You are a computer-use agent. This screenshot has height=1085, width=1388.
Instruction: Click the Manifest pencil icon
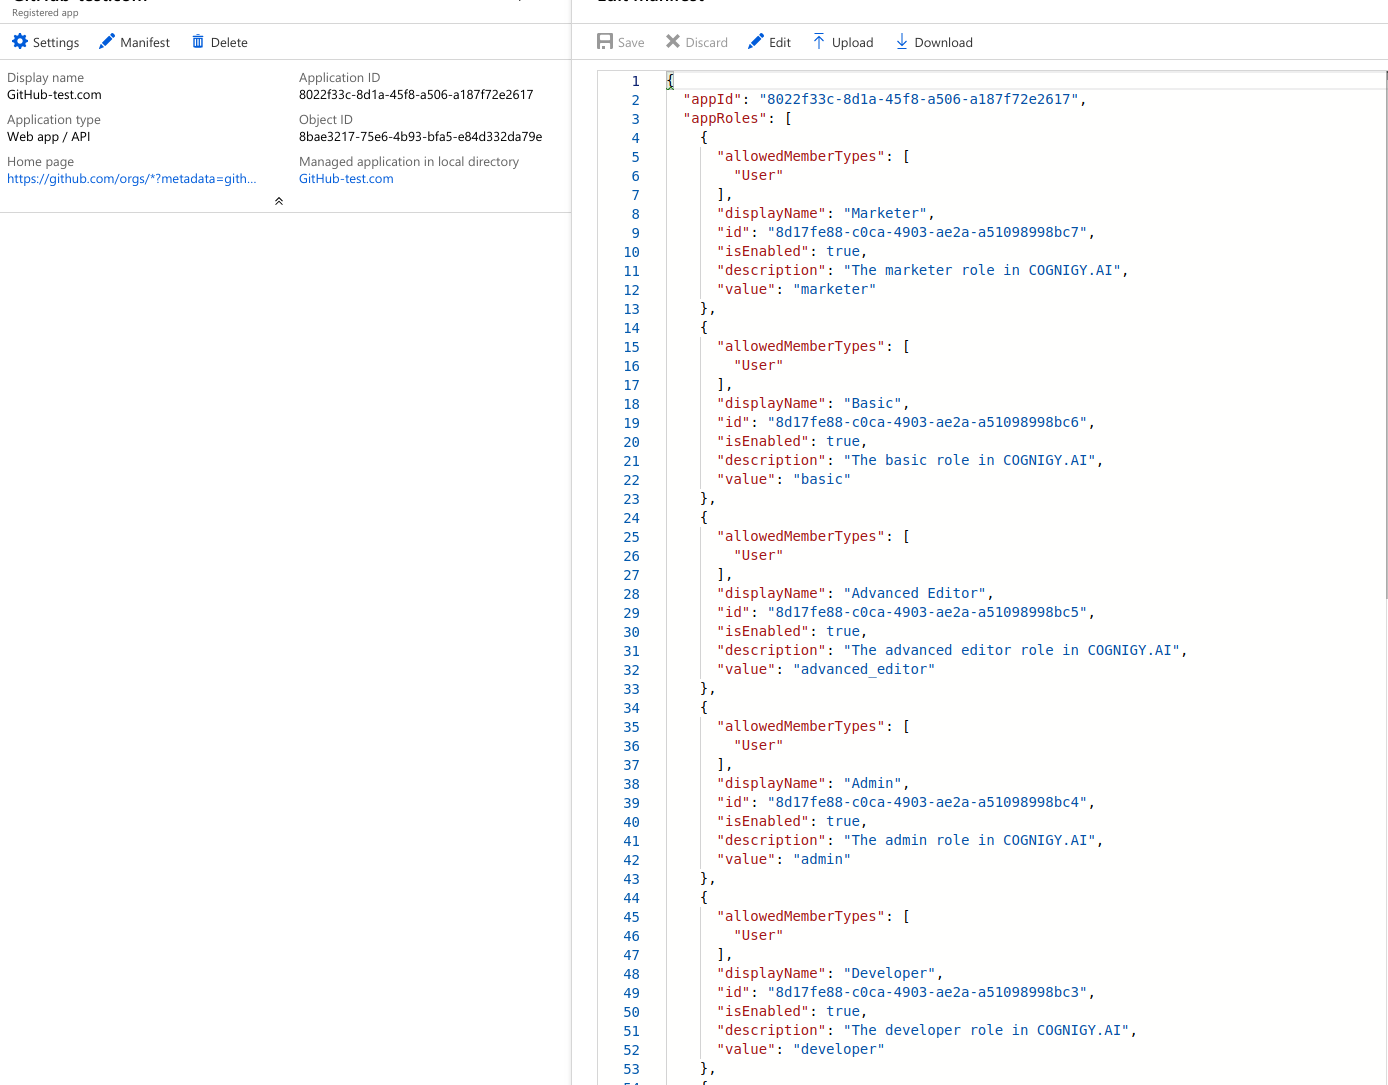[x=107, y=42]
